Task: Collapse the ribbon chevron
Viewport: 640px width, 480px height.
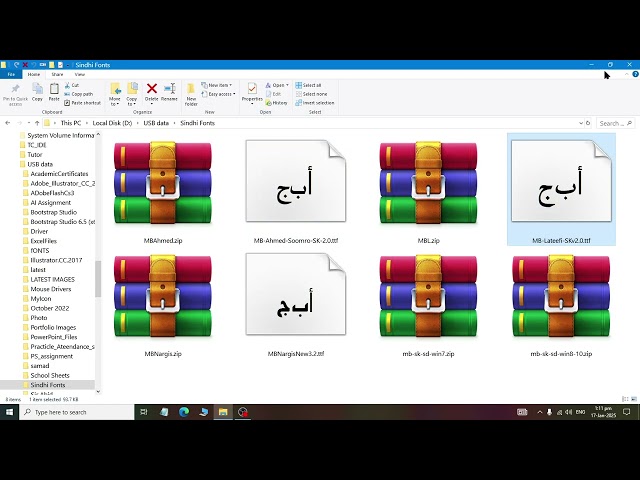Action: (x=627, y=74)
